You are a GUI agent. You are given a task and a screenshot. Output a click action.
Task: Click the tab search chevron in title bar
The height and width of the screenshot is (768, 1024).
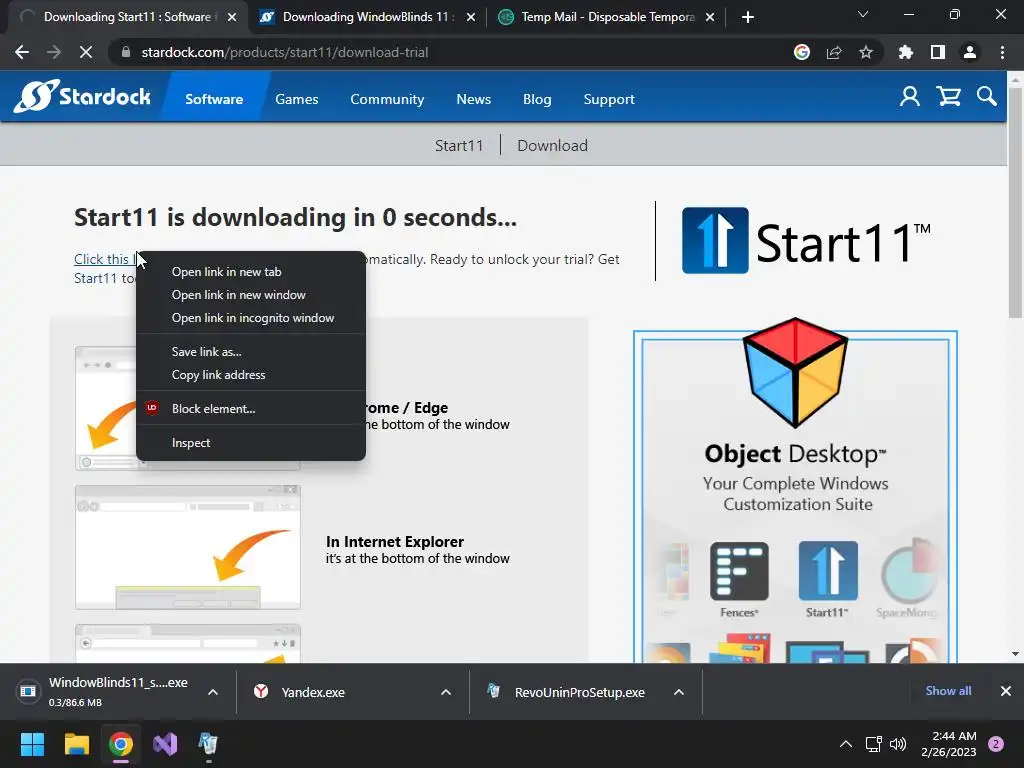[863, 14]
